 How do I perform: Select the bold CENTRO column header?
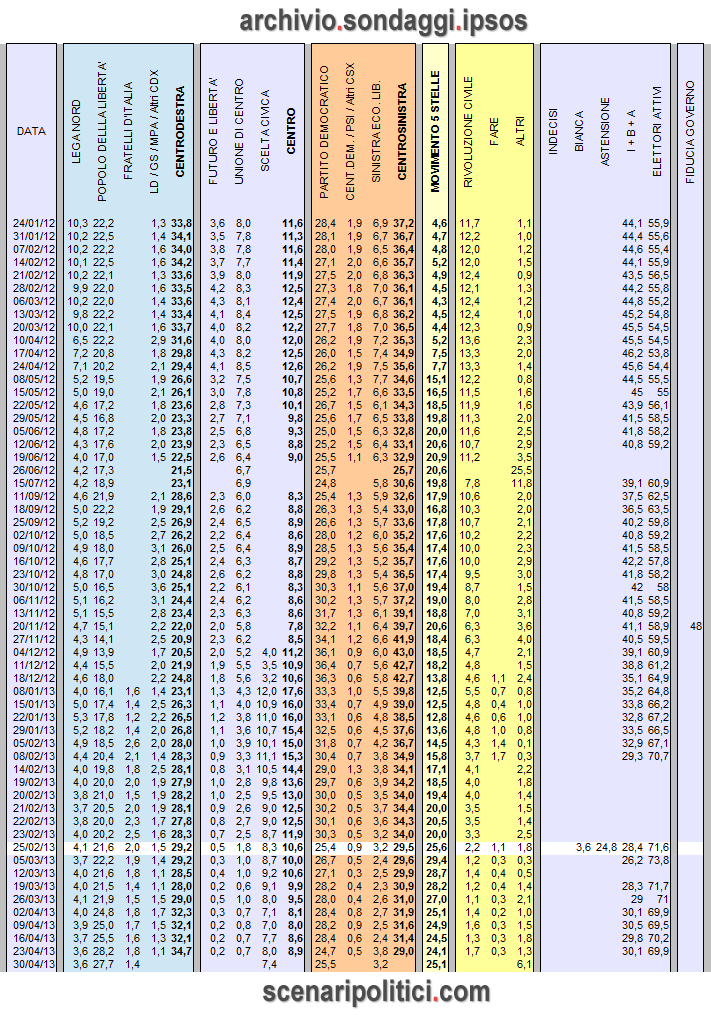click(291, 131)
